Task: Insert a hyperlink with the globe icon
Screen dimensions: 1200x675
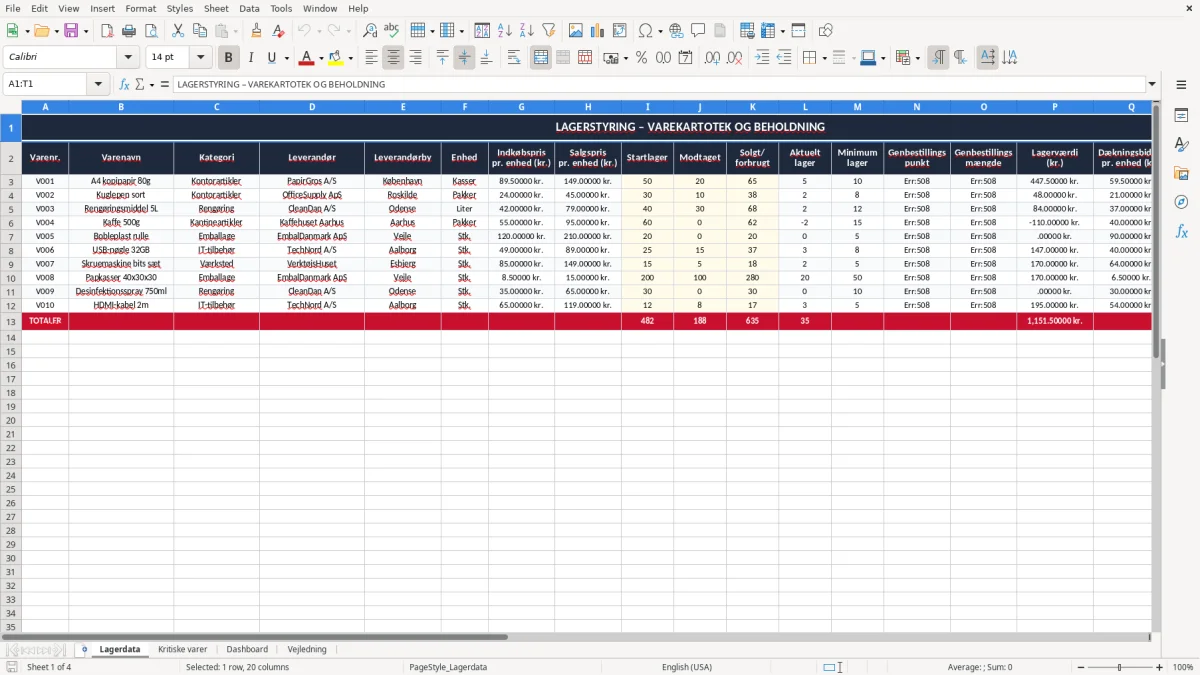Action: (676, 31)
